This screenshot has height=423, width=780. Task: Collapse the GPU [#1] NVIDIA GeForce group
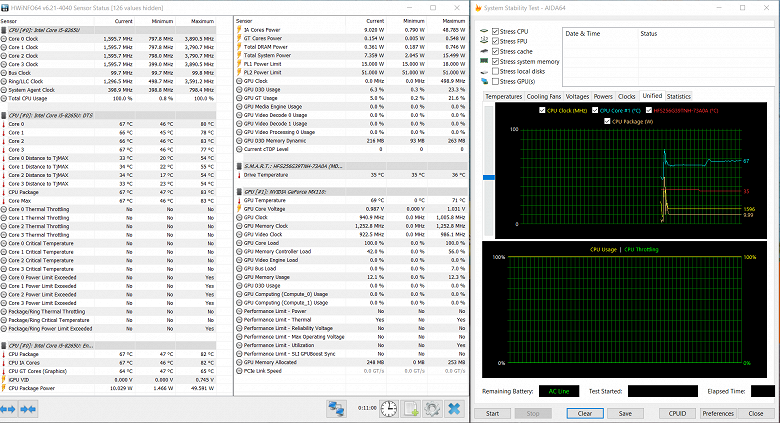[x=285, y=192]
